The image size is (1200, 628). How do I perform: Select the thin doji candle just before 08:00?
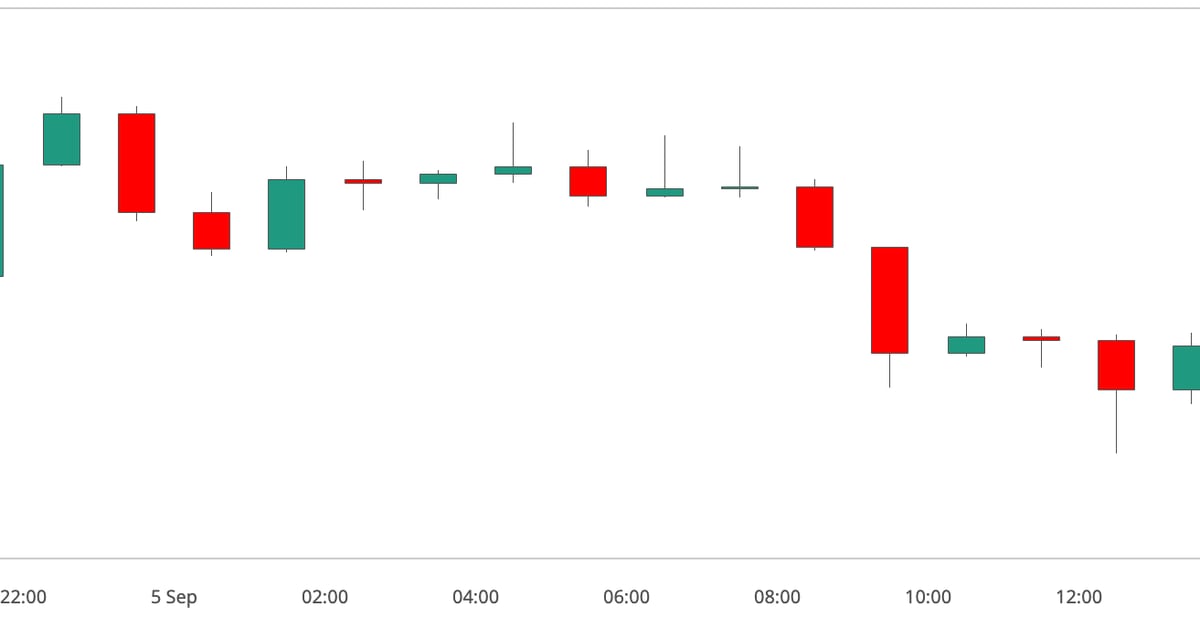(x=740, y=187)
